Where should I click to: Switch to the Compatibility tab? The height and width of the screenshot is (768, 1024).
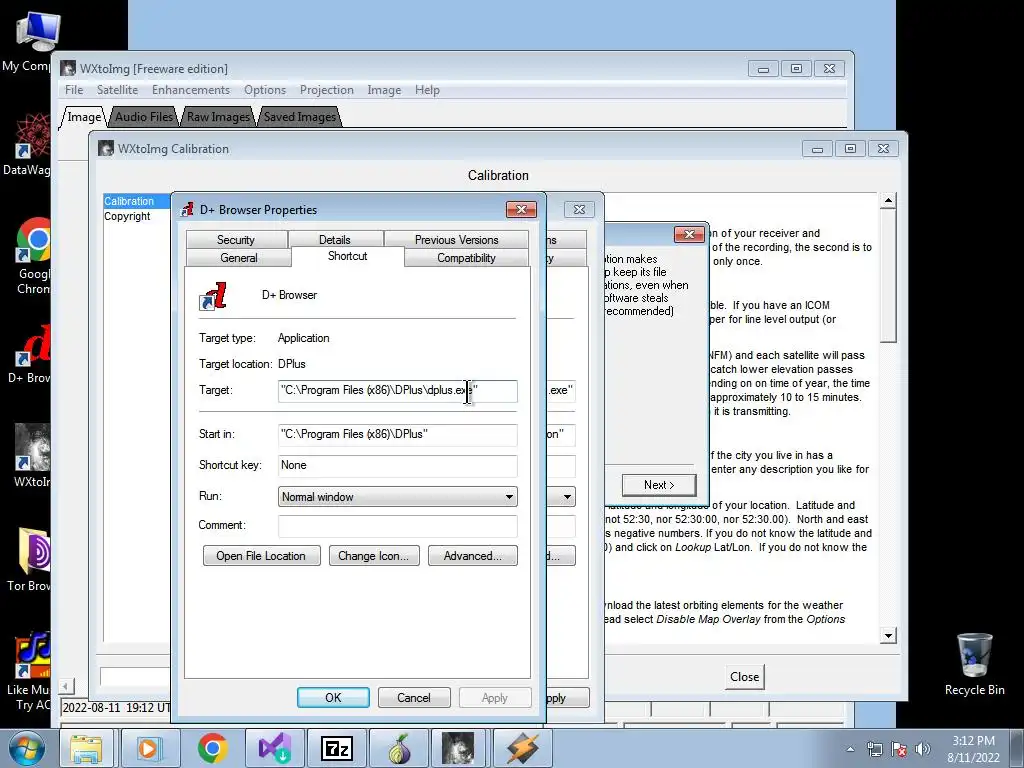click(466, 258)
